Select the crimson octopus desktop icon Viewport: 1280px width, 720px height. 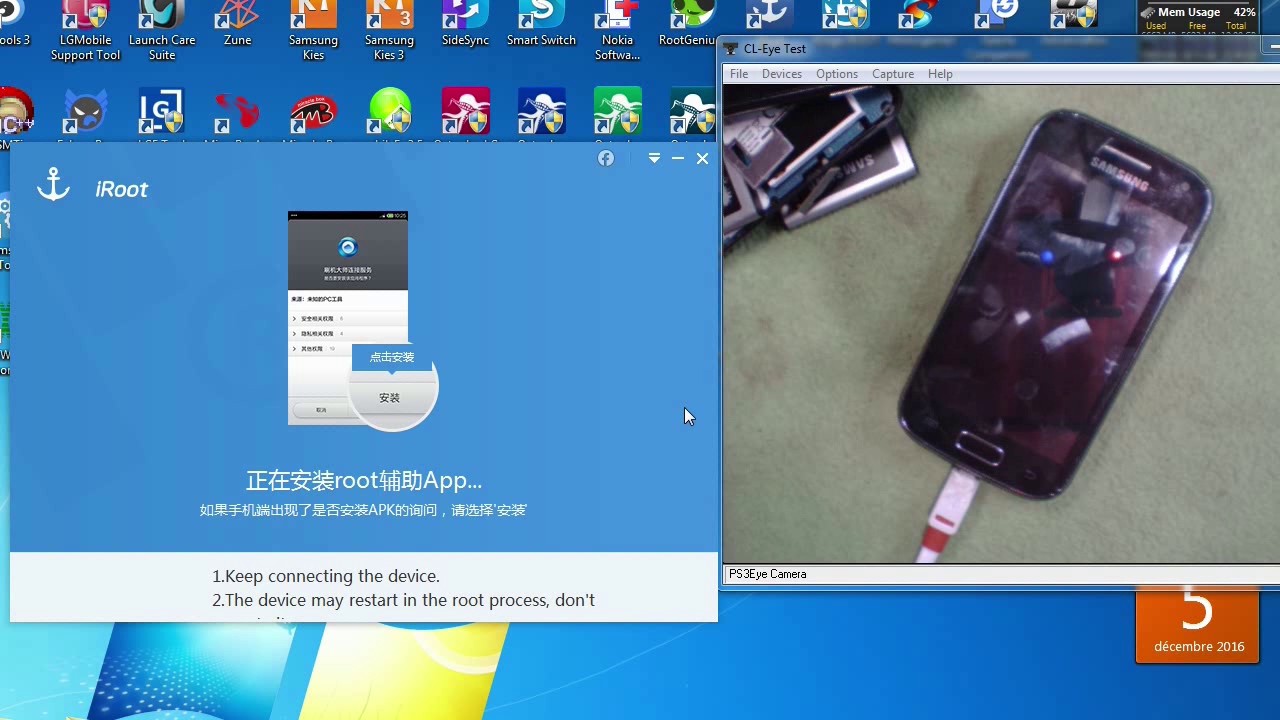(465, 112)
